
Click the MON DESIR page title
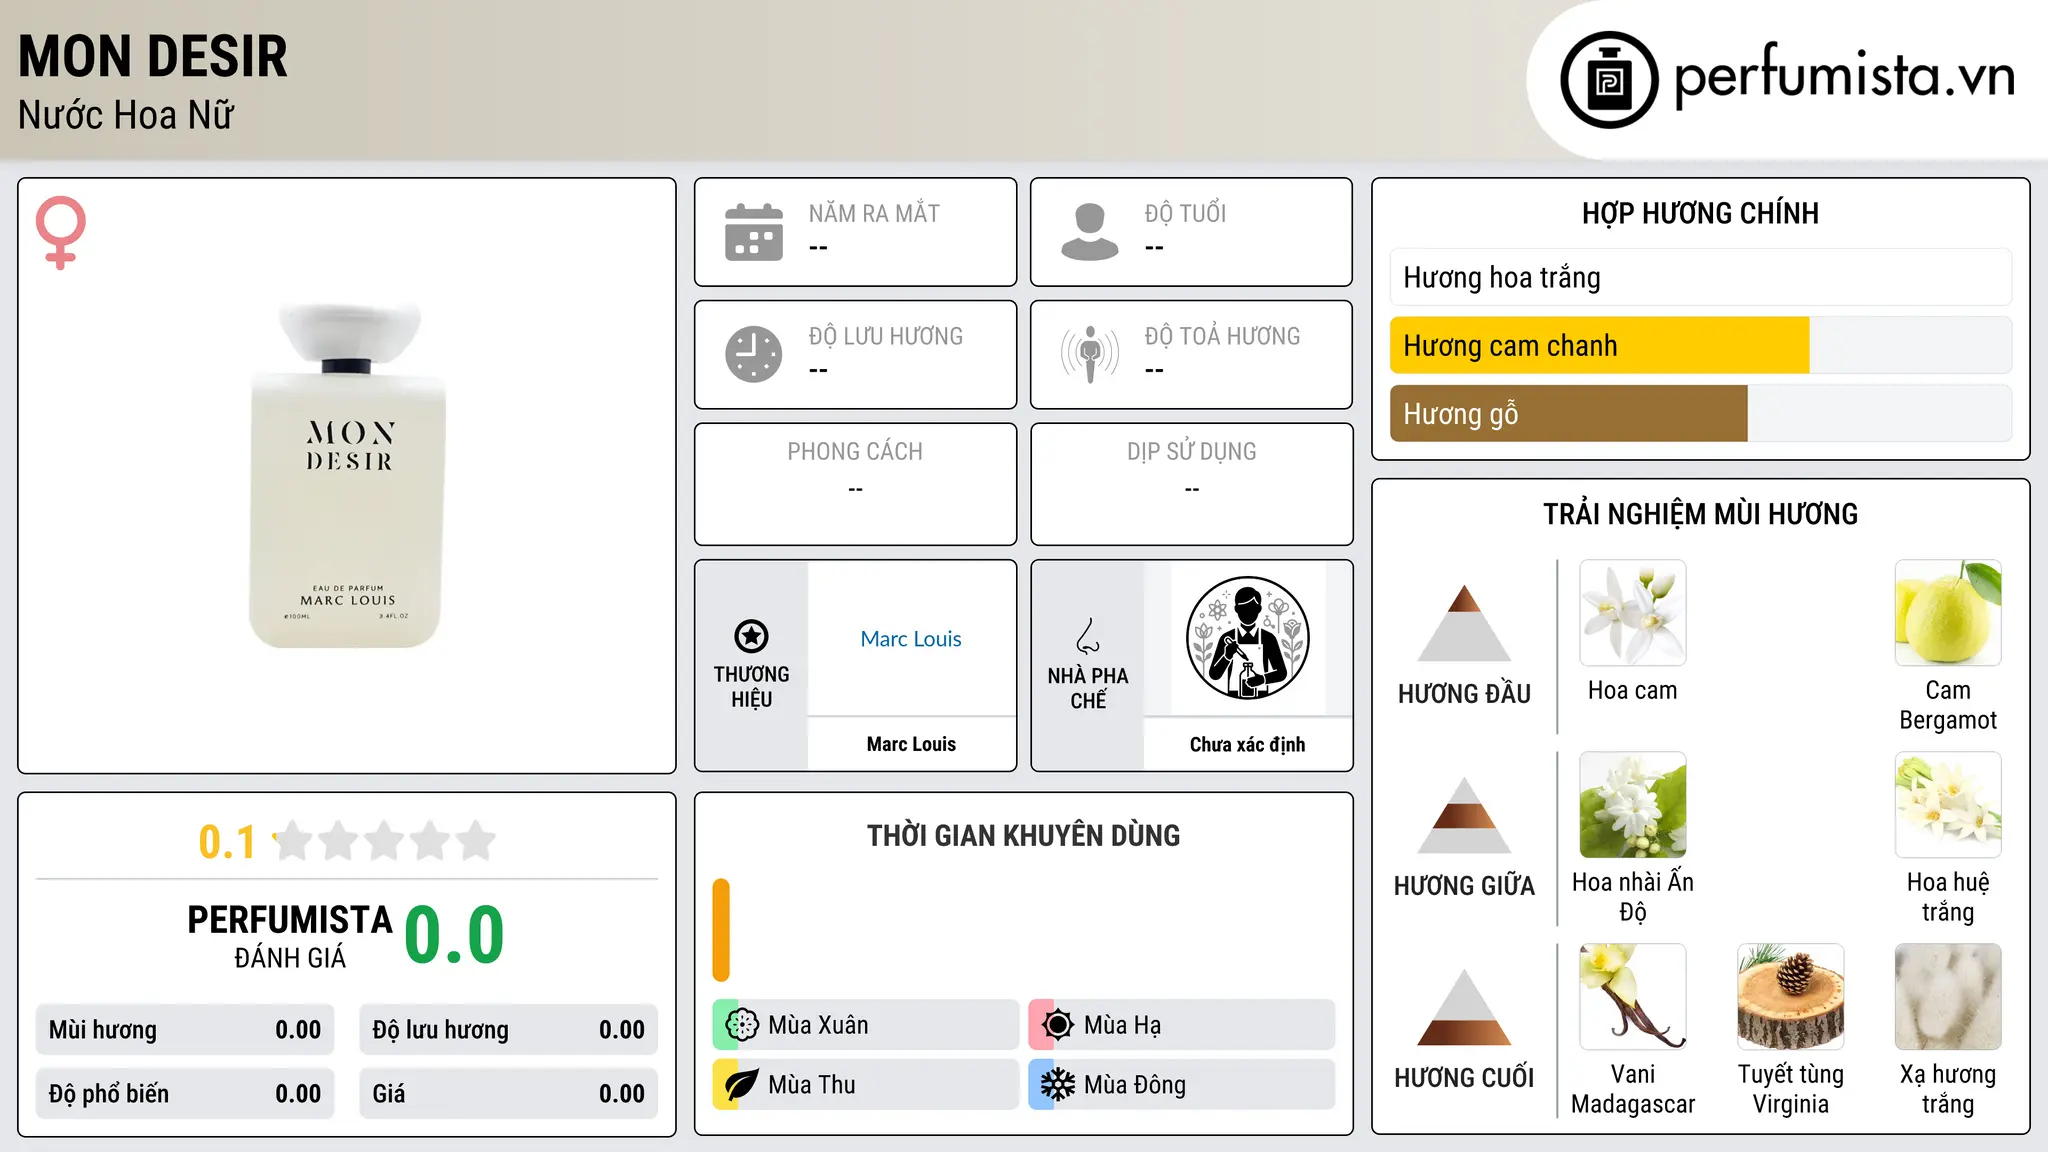153,56
